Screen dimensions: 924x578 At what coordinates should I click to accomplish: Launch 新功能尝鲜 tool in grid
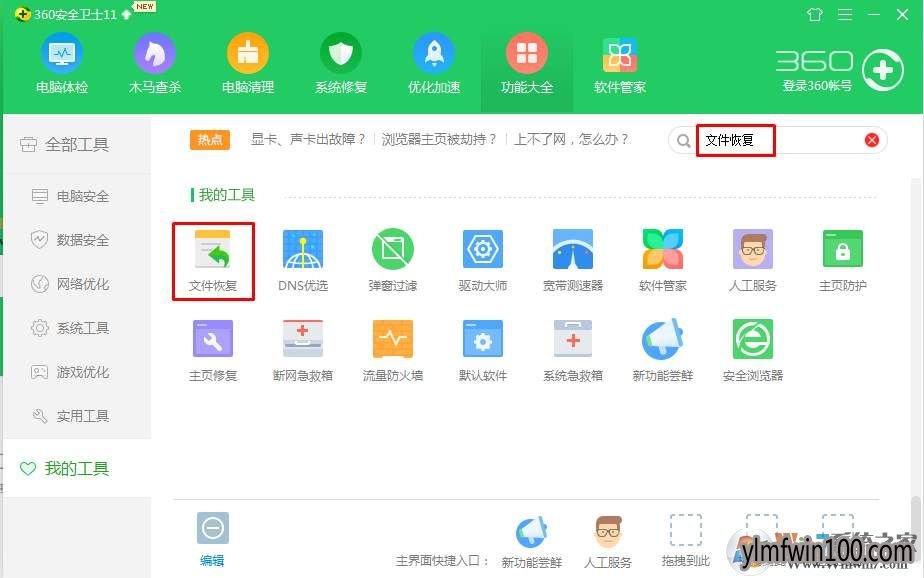coord(663,351)
